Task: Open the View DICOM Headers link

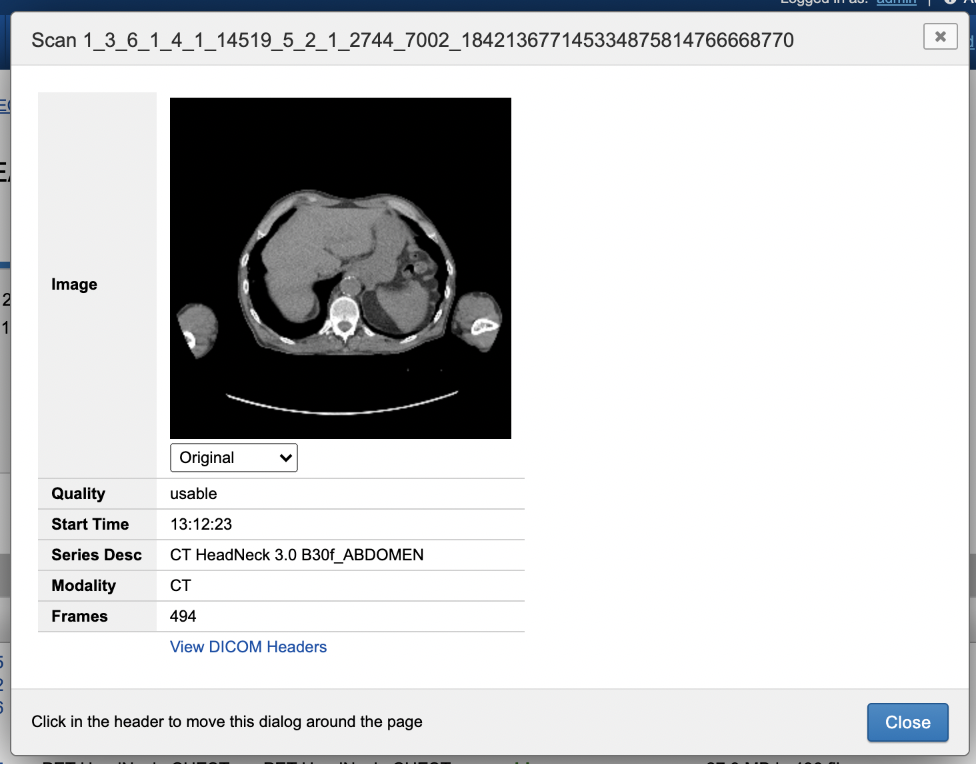Action: (x=248, y=647)
